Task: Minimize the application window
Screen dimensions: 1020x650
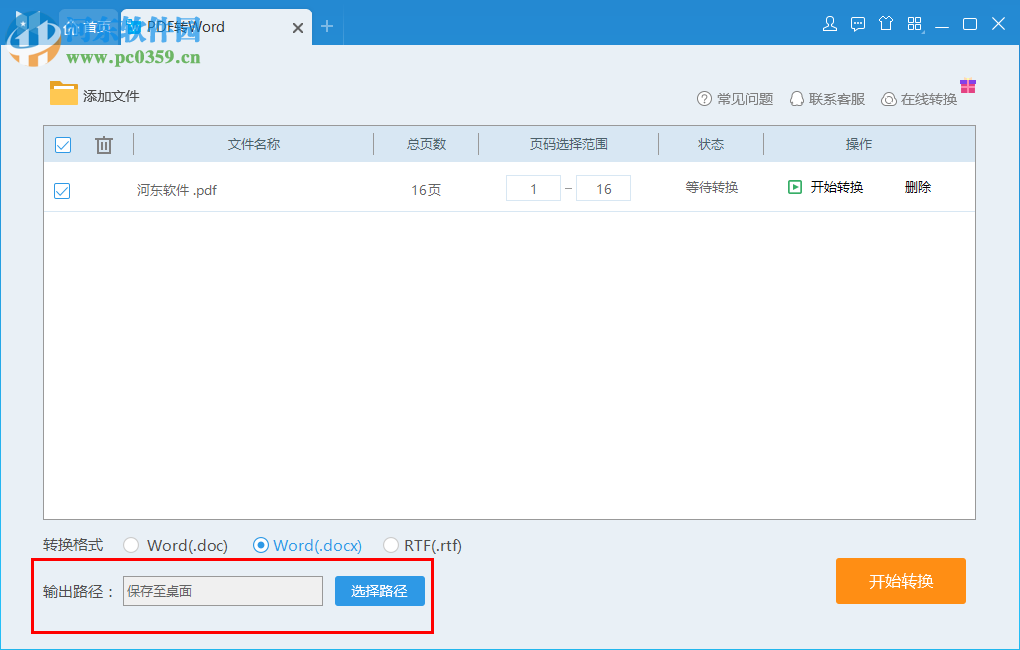Action: point(942,25)
